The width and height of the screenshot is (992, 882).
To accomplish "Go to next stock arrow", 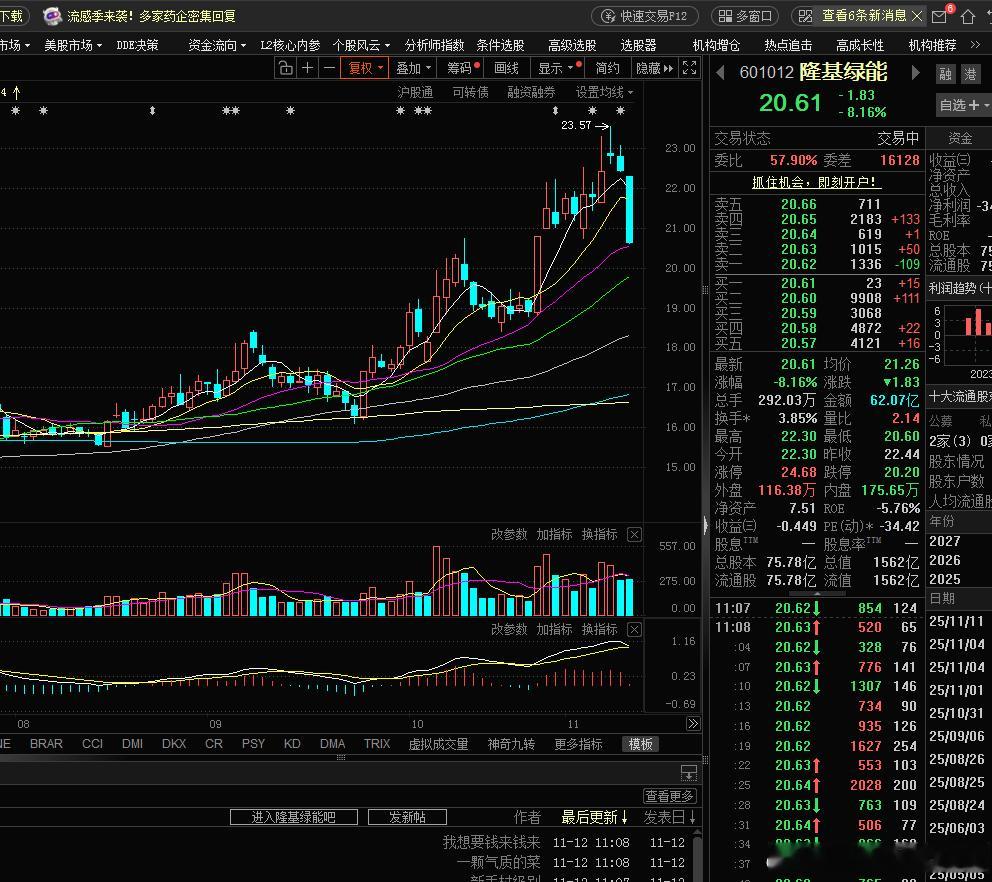I will tap(915, 73).
